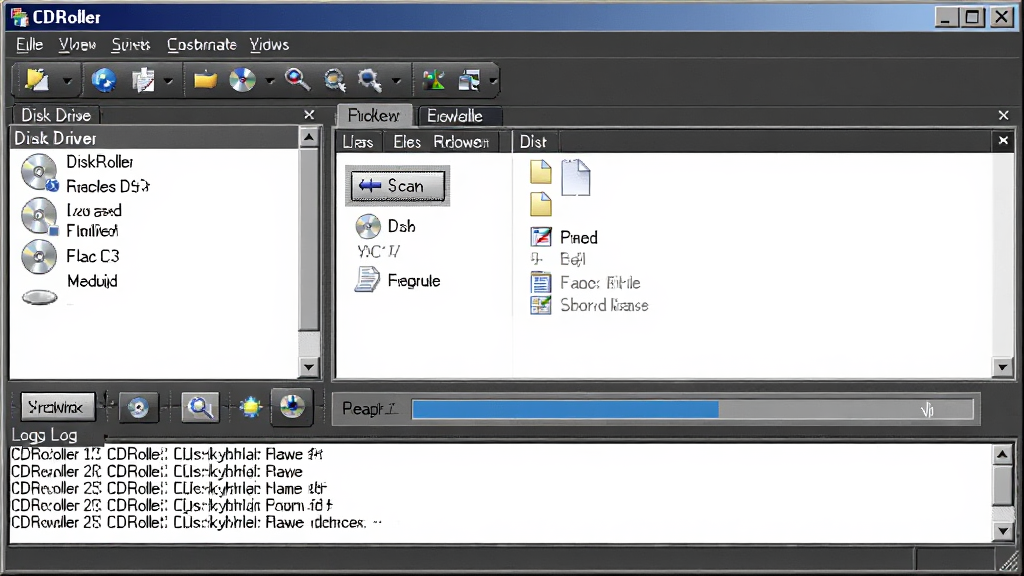The height and width of the screenshot is (576, 1024).
Task: Open the Cosbmate menu
Action: point(202,44)
